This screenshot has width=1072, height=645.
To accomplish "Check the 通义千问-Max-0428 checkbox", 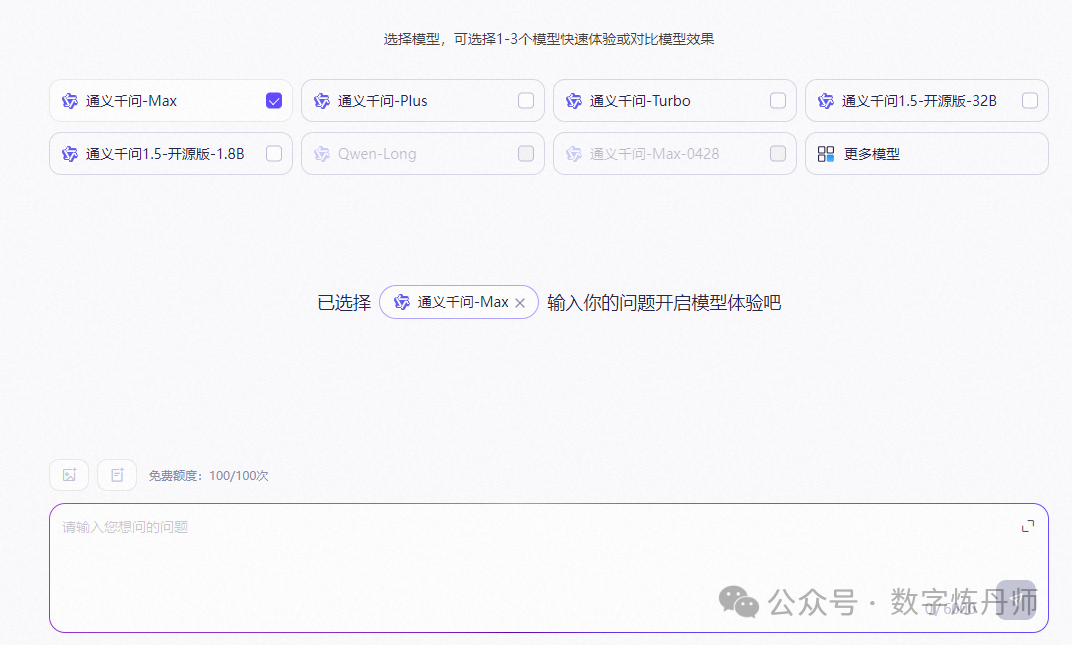I will tap(778, 153).
